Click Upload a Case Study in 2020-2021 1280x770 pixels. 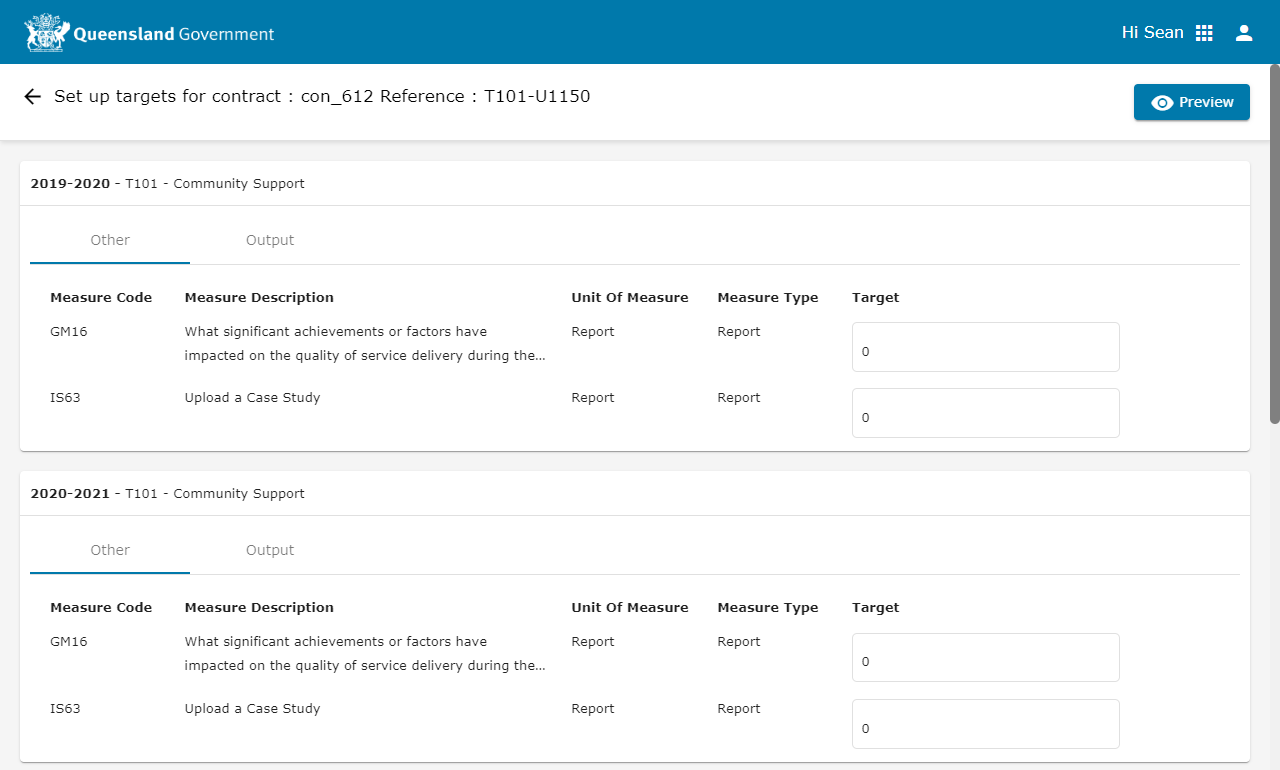(252, 709)
